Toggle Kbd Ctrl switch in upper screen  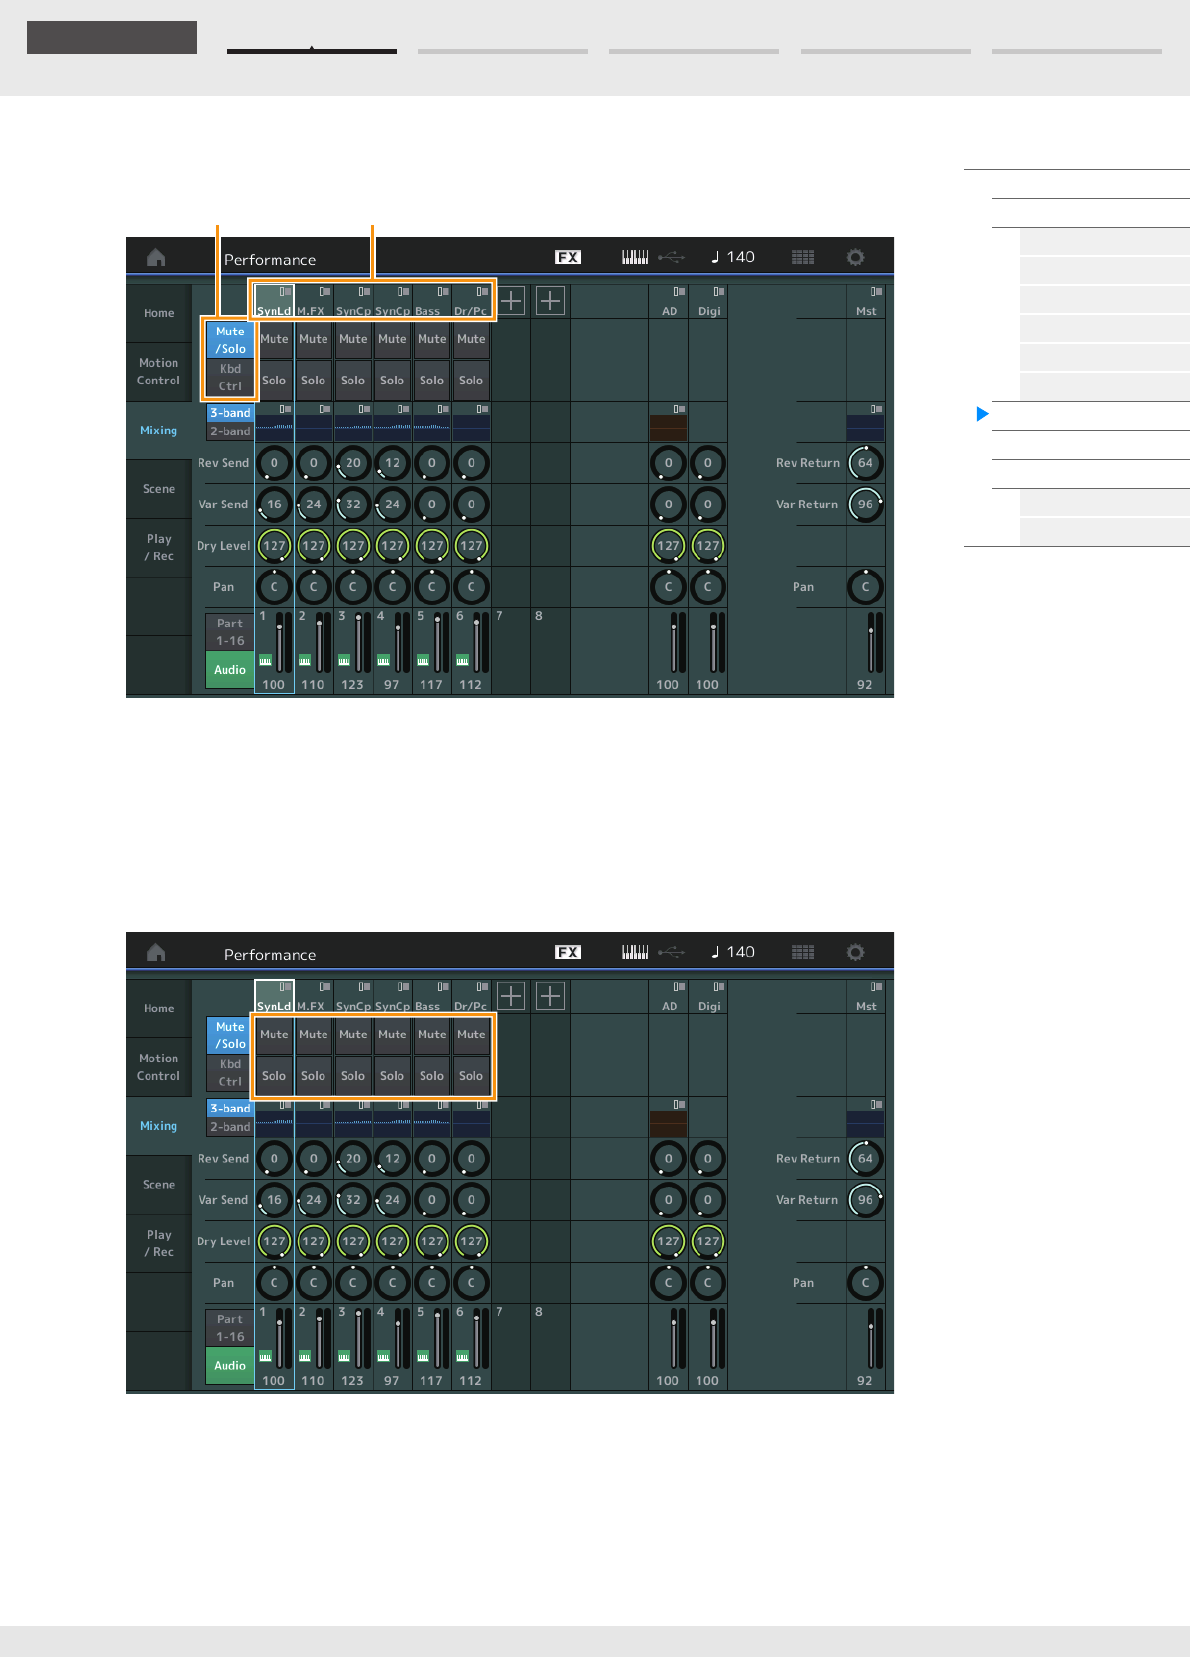[230, 377]
